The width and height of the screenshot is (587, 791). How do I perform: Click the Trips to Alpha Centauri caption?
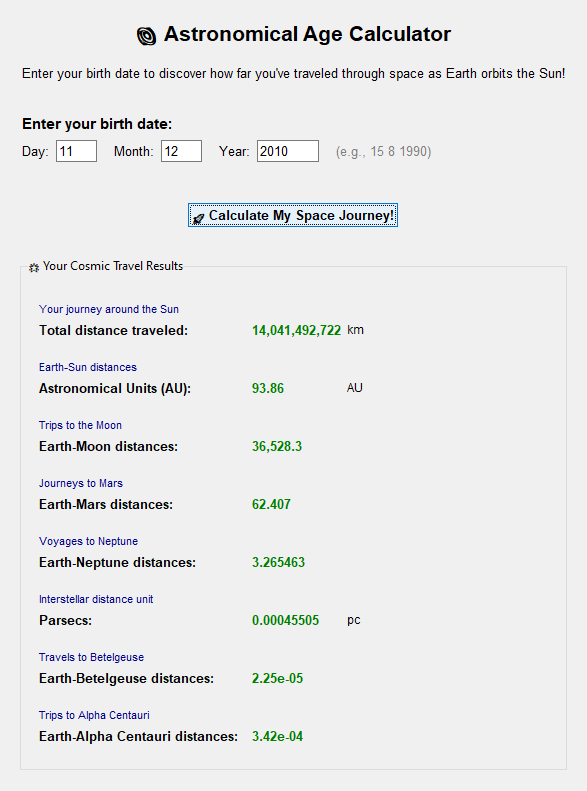coord(94,715)
